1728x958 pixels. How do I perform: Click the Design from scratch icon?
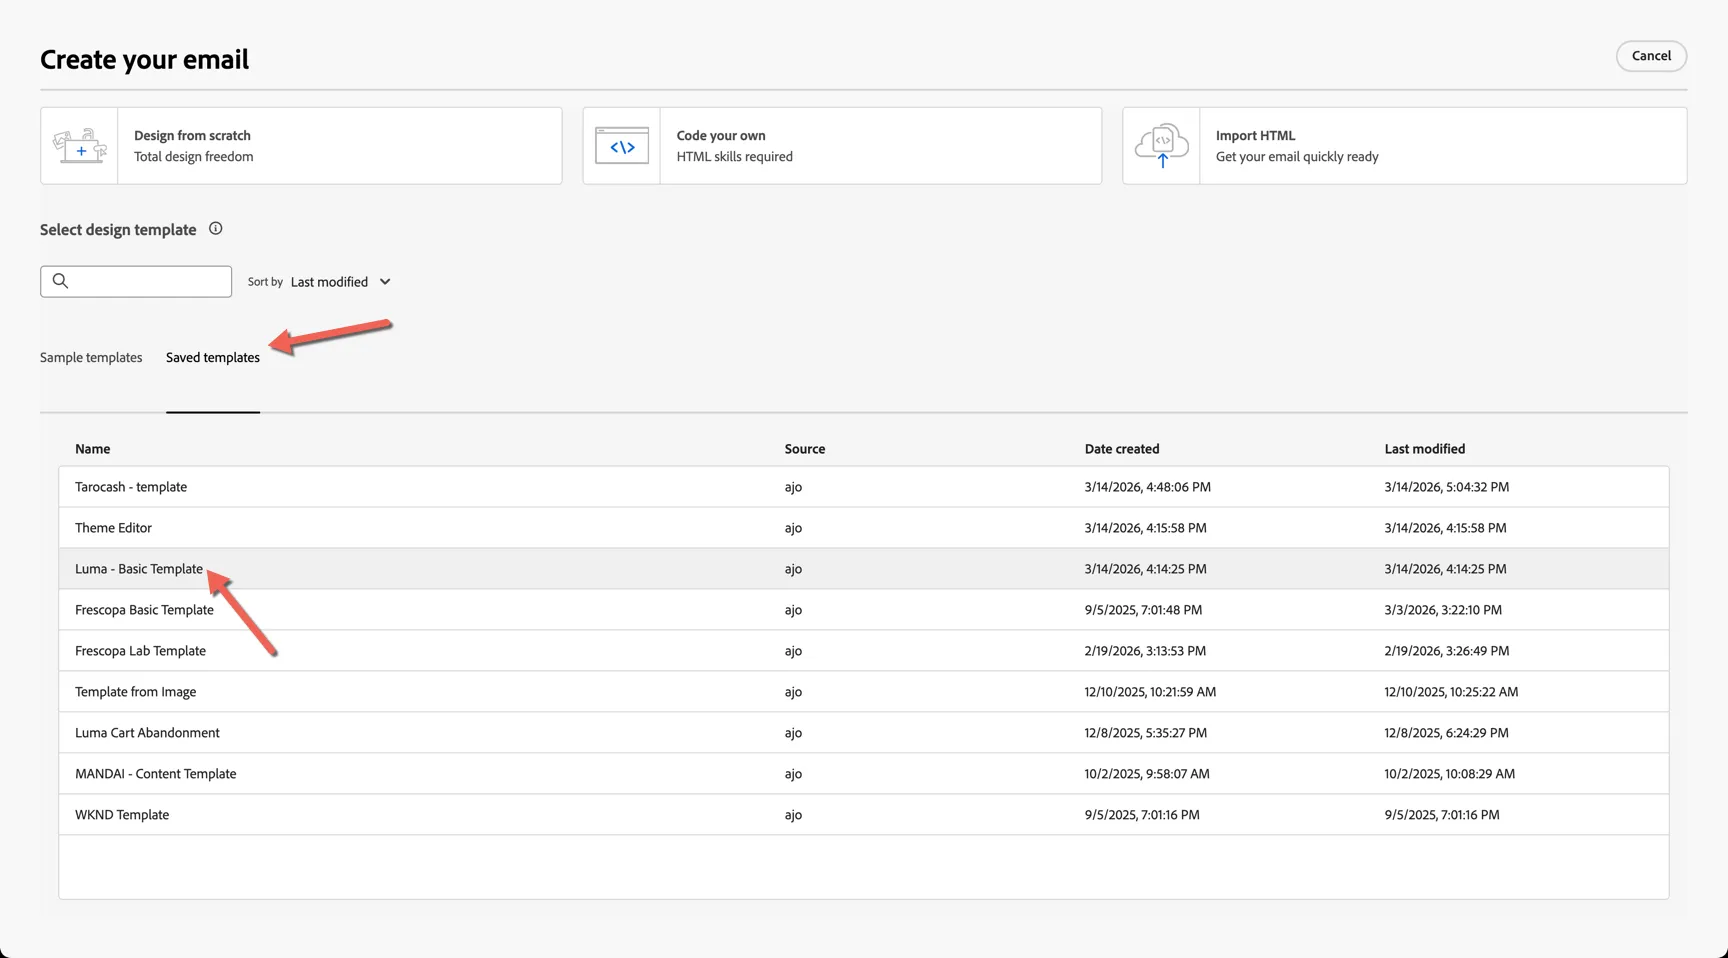80,146
